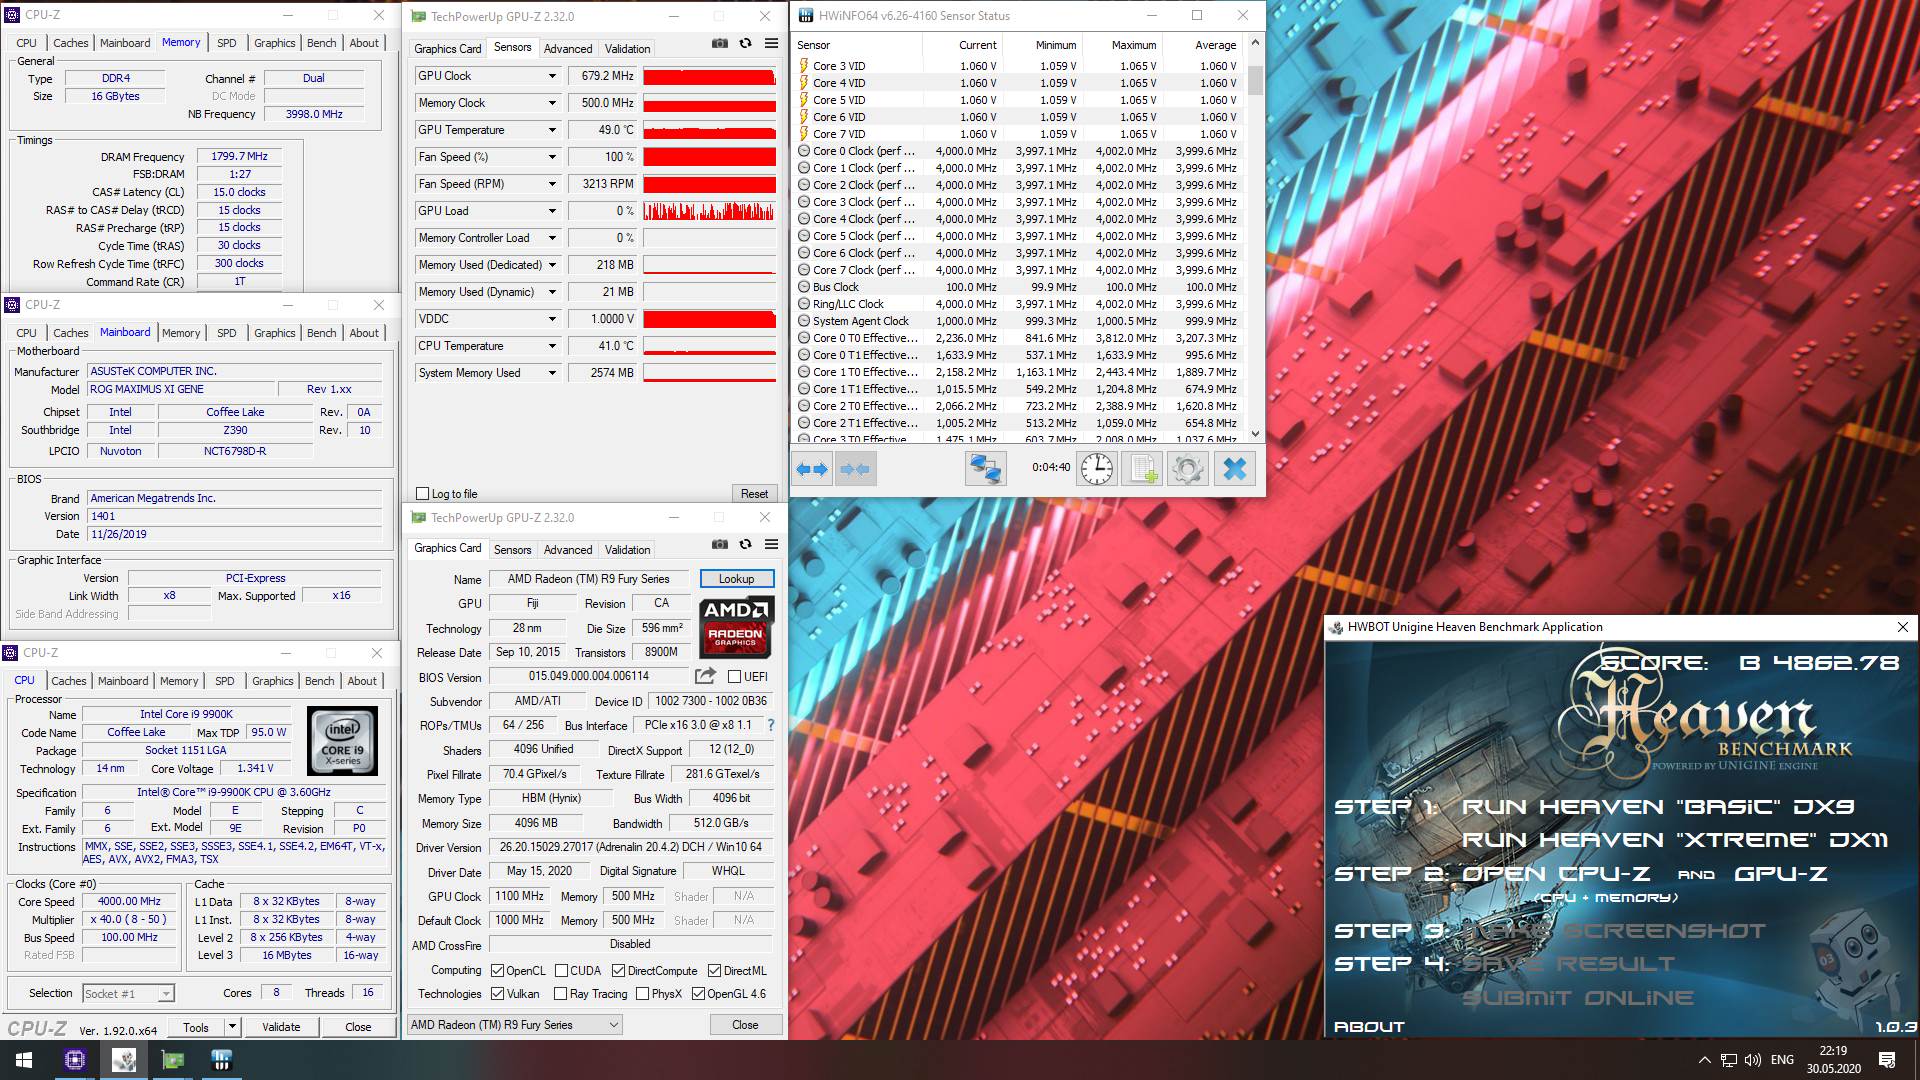Open Caches tab in Mainboard CPU-Z window
Viewport: 1920px width, 1080px height.
point(70,333)
